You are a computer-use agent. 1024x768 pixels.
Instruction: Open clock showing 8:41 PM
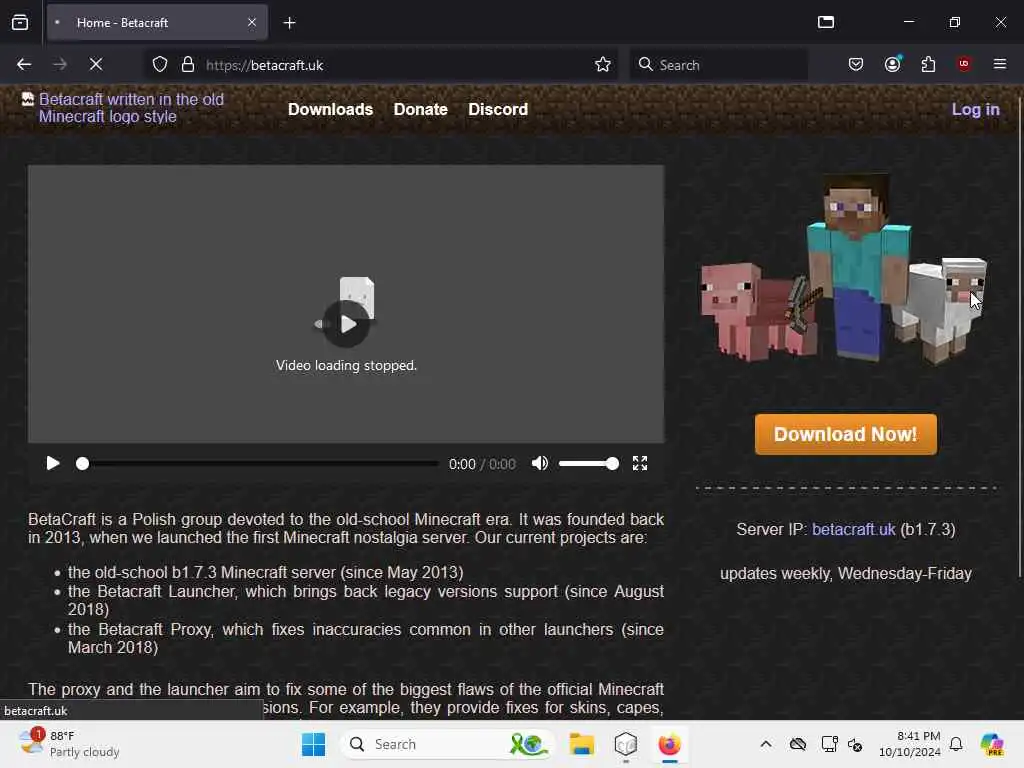910,744
